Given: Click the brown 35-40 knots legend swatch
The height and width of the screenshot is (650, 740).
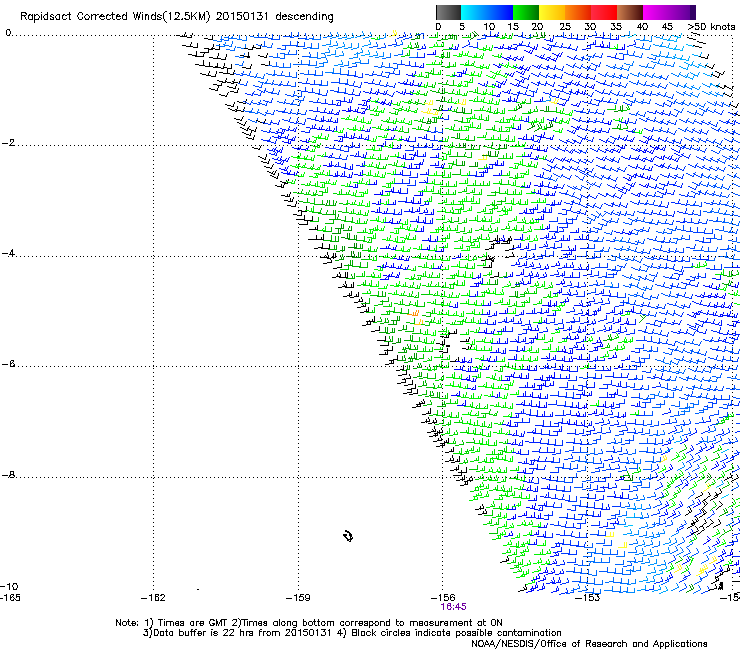Looking at the screenshot, I should tap(630, 12).
